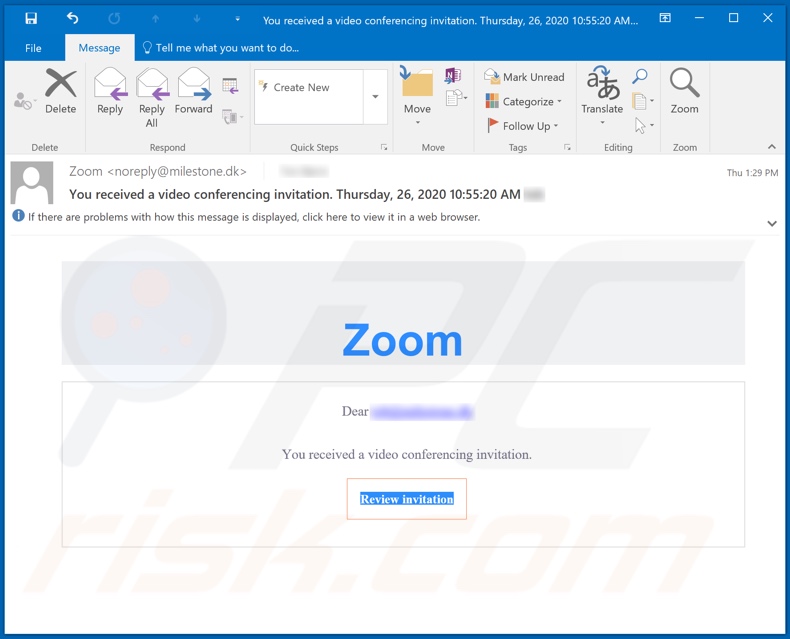790x639 pixels.
Task: Open the Quick Steps dialog launcher
Action: pyautogui.click(x=384, y=147)
